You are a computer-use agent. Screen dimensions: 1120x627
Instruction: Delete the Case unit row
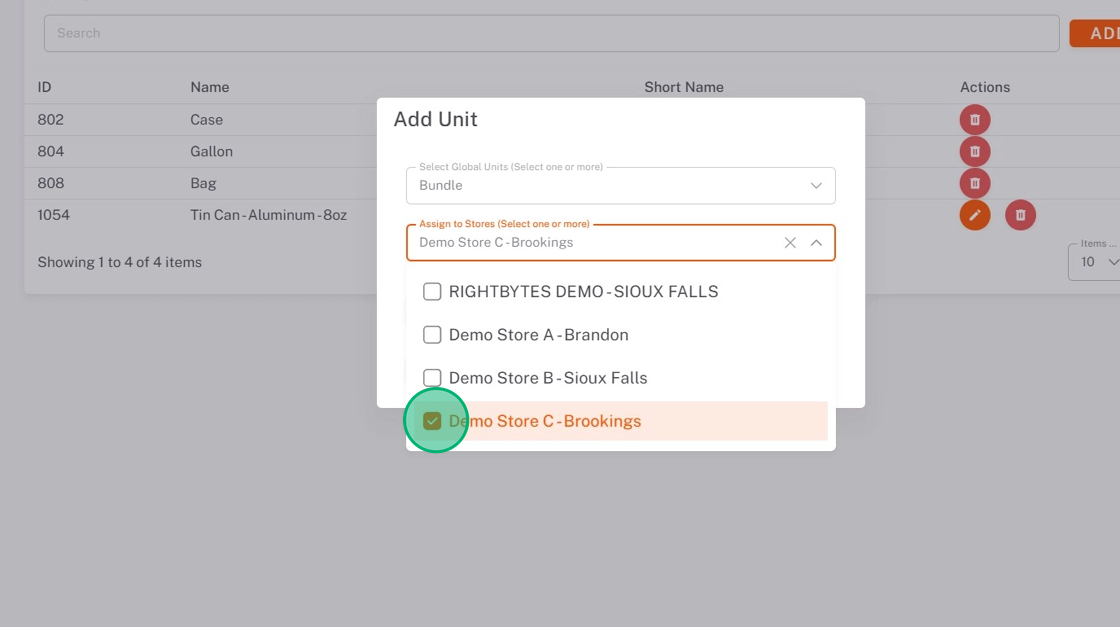tap(975, 120)
